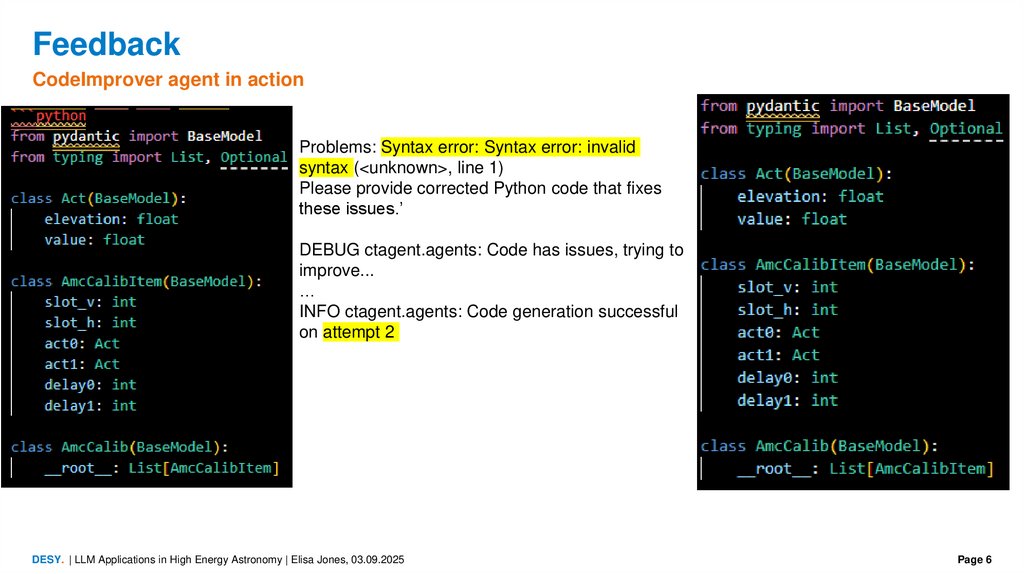Viewport: 1024px width, 574px height.
Task: Click 'value: float' in right code block
Action: click(792, 219)
